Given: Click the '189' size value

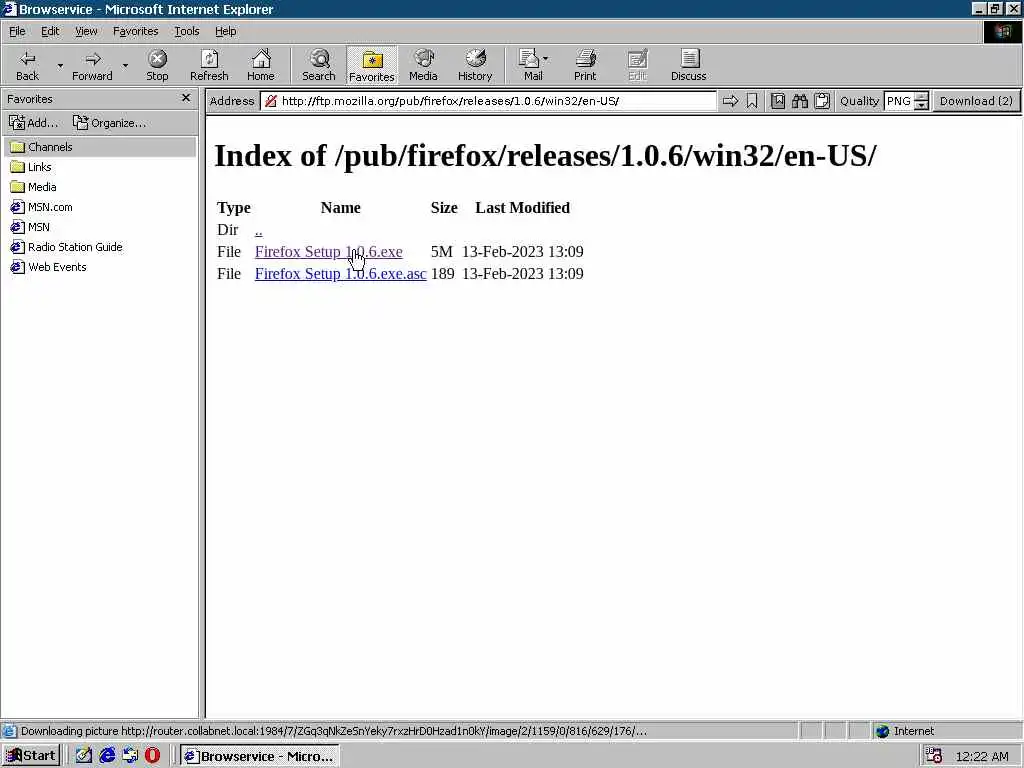Looking at the screenshot, I should (442, 274).
